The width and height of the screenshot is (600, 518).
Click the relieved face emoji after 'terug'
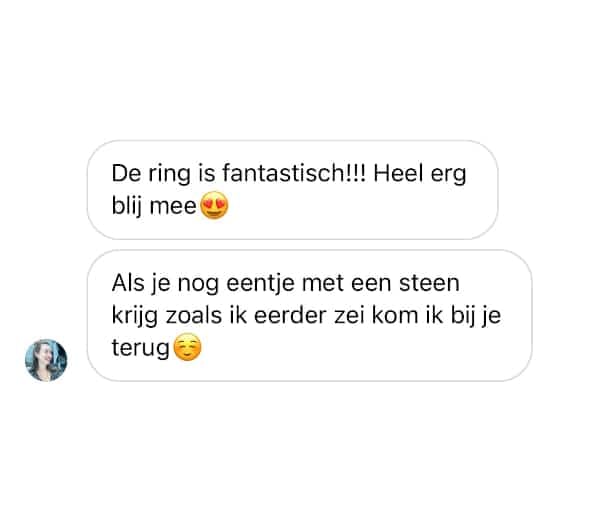pos(187,347)
